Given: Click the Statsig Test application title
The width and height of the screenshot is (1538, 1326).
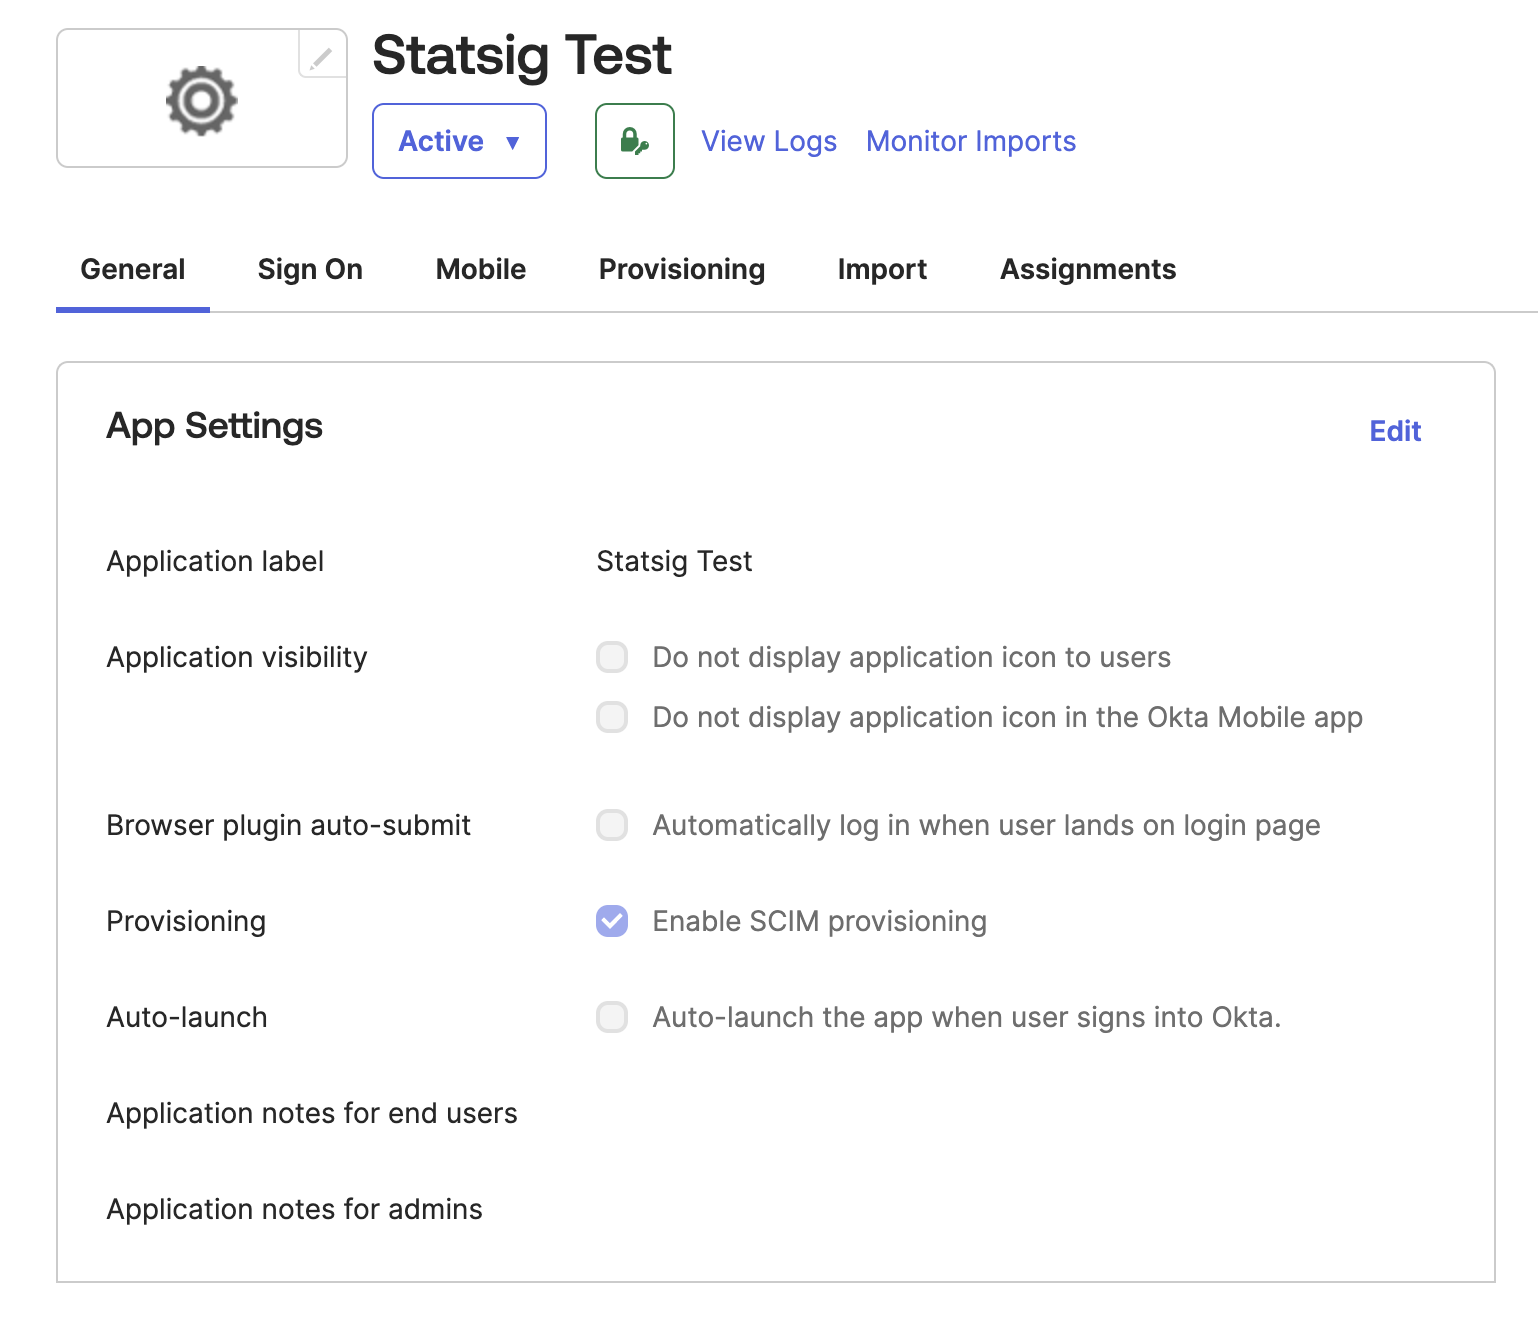Looking at the screenshot, I should pyautogui.click(x=522, y=56).
